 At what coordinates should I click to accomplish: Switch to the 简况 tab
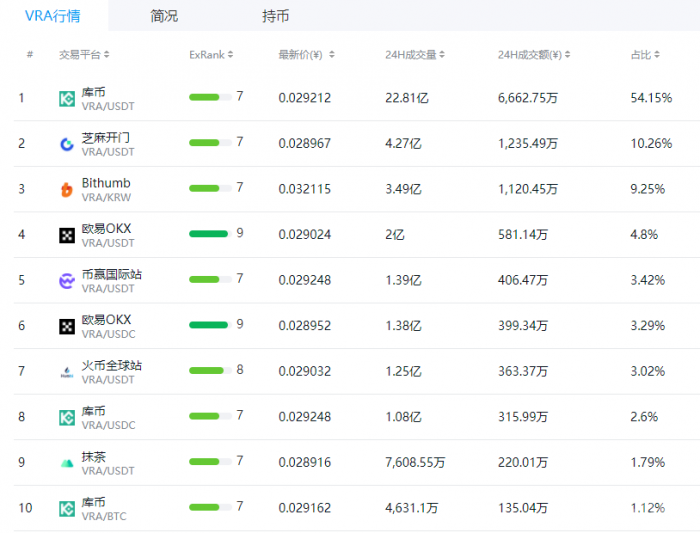164,16
